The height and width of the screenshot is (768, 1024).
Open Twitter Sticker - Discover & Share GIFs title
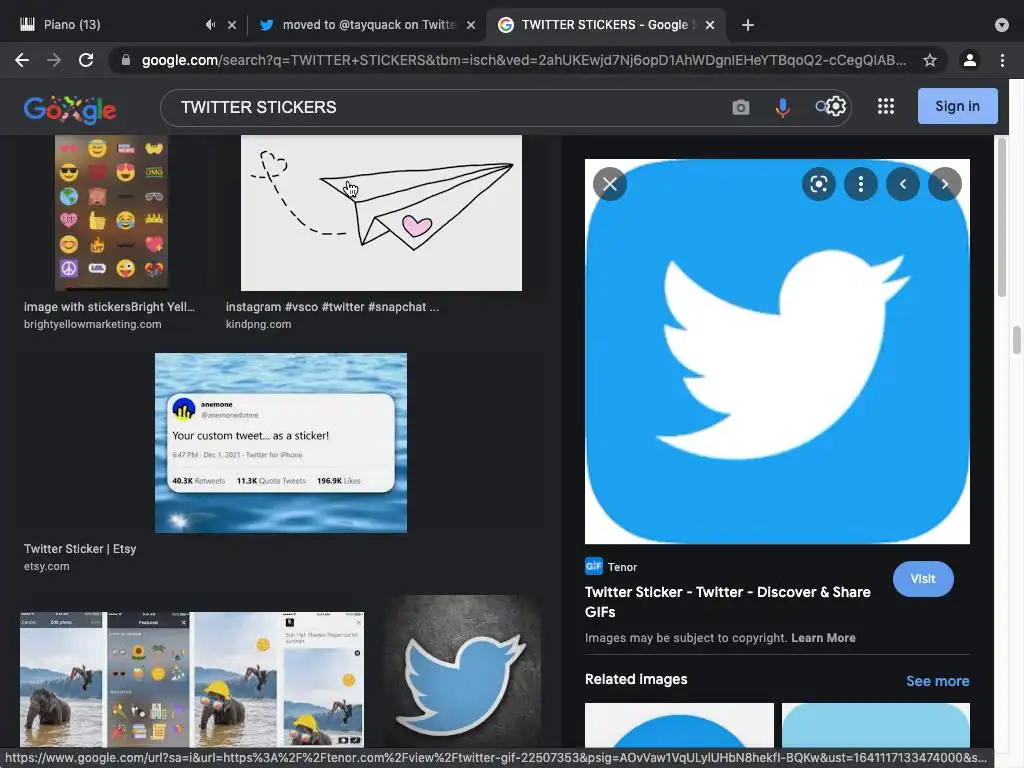pyautogui.click(x=728, y=601)
